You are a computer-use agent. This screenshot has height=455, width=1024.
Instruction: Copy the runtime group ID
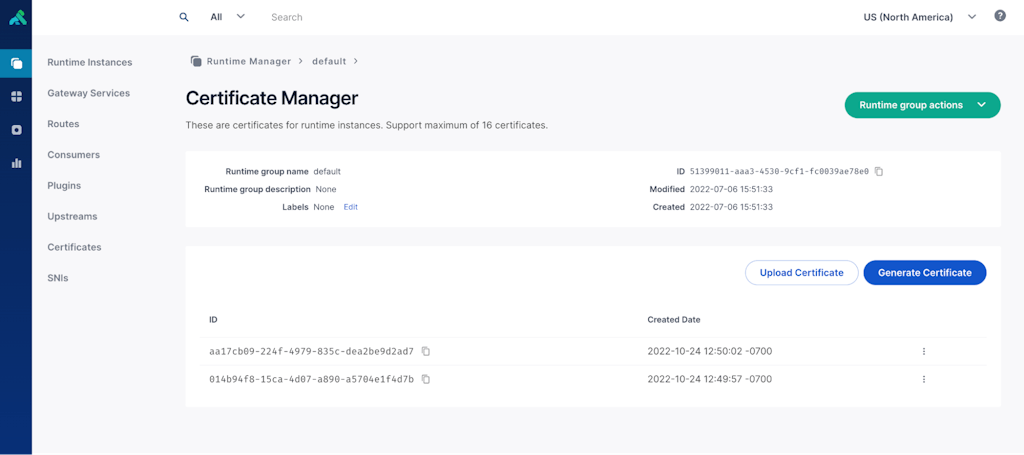[x=879, y=171]
